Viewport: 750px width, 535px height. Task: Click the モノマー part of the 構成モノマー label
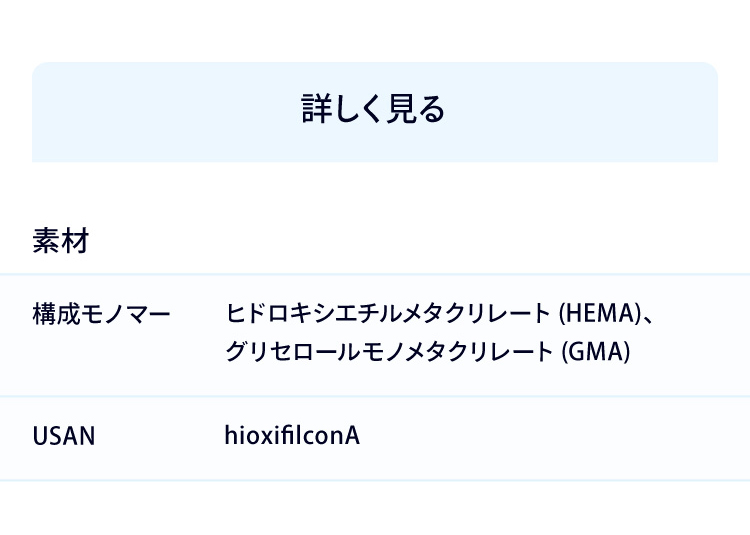(x=126, y=314)
